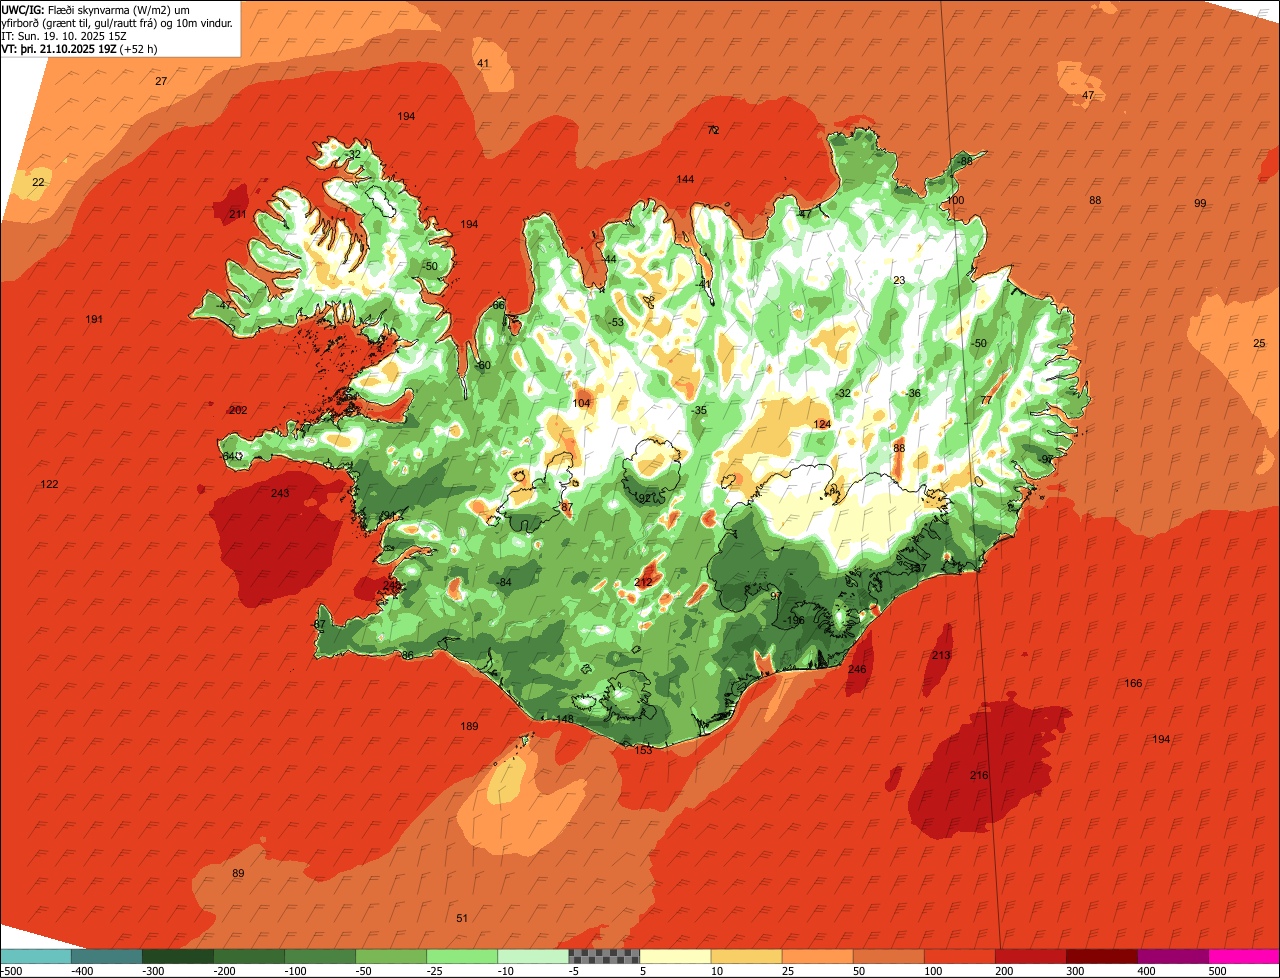Click the map value 27
The width and height of the screenshot is (1280, 978).
pyautogui.click(x=161, y=81)
